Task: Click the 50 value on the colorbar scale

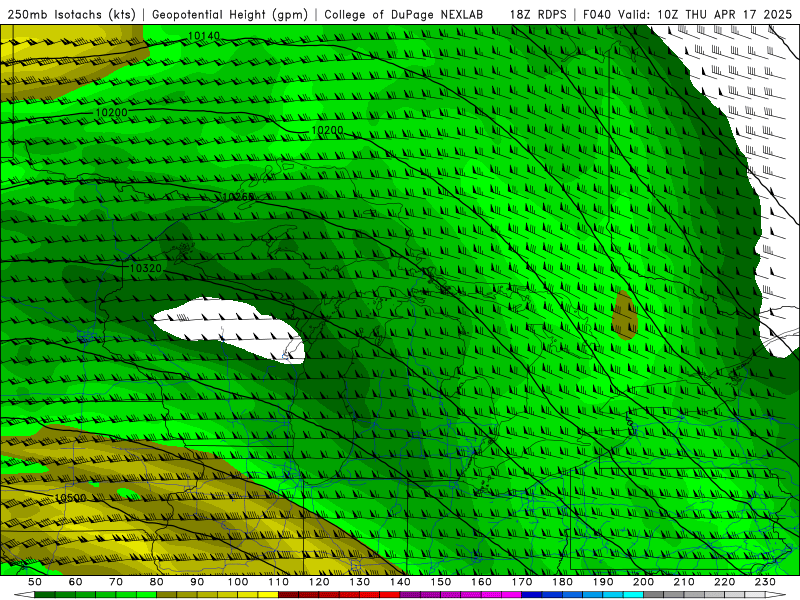Action: pos(35,582)
